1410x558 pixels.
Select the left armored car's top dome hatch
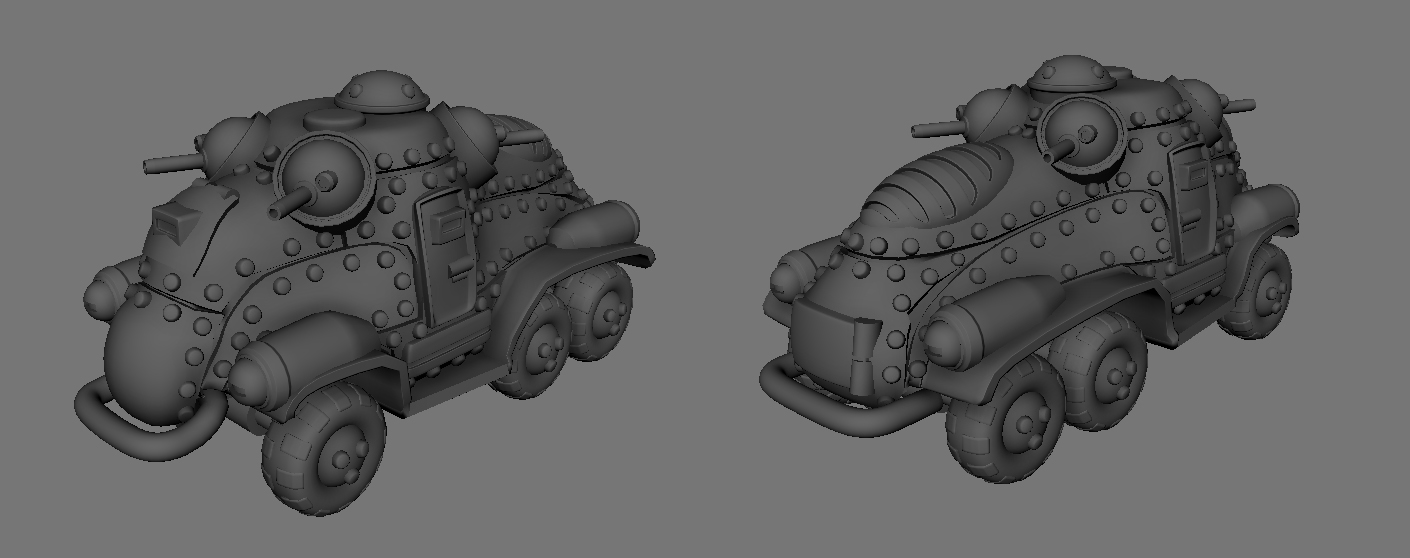[x=382, y=91]
